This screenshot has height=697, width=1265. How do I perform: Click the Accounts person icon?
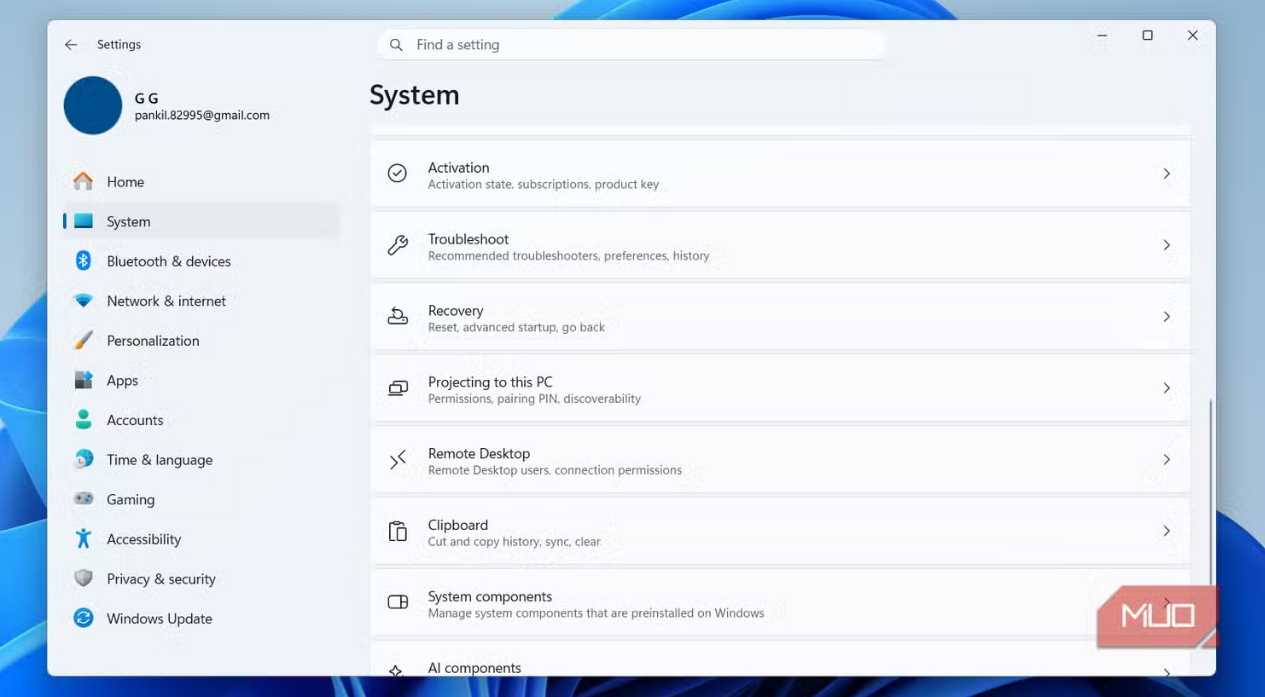click(84, 420)
